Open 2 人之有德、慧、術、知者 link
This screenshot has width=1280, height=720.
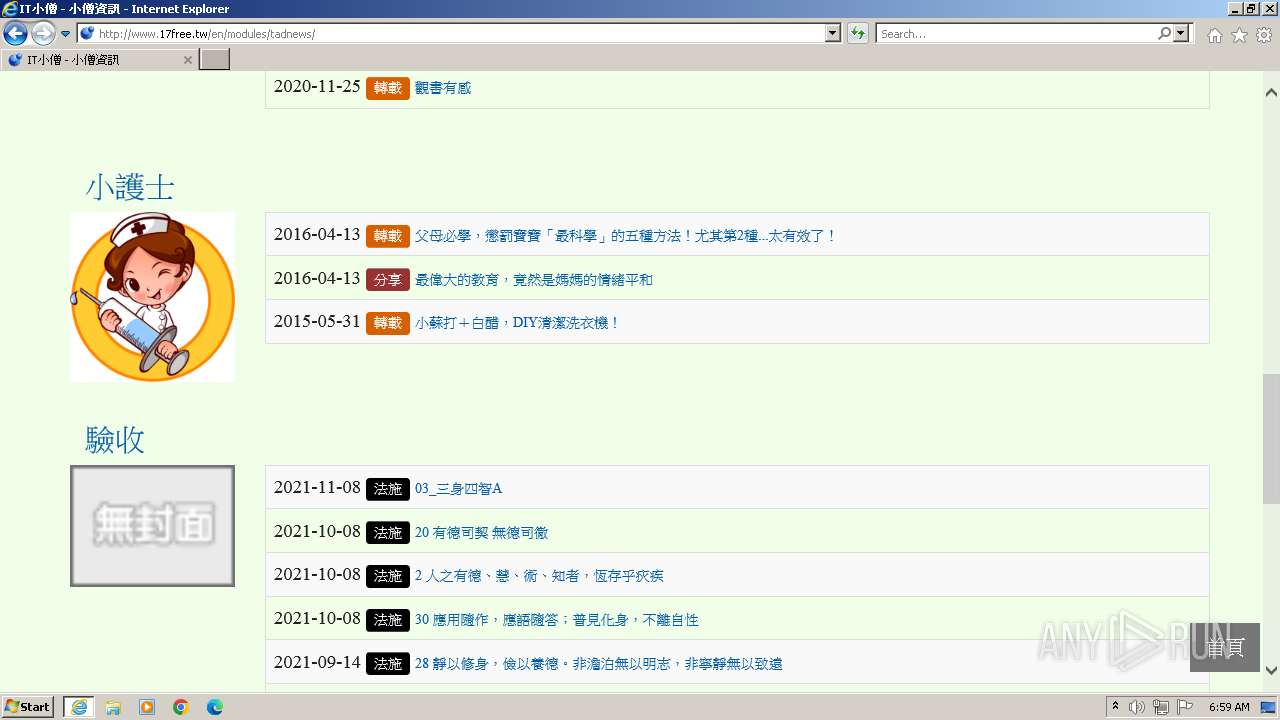point(539,576)
